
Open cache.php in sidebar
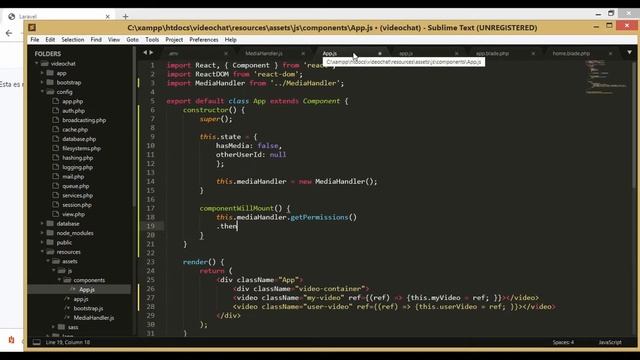tap(75, 129)
